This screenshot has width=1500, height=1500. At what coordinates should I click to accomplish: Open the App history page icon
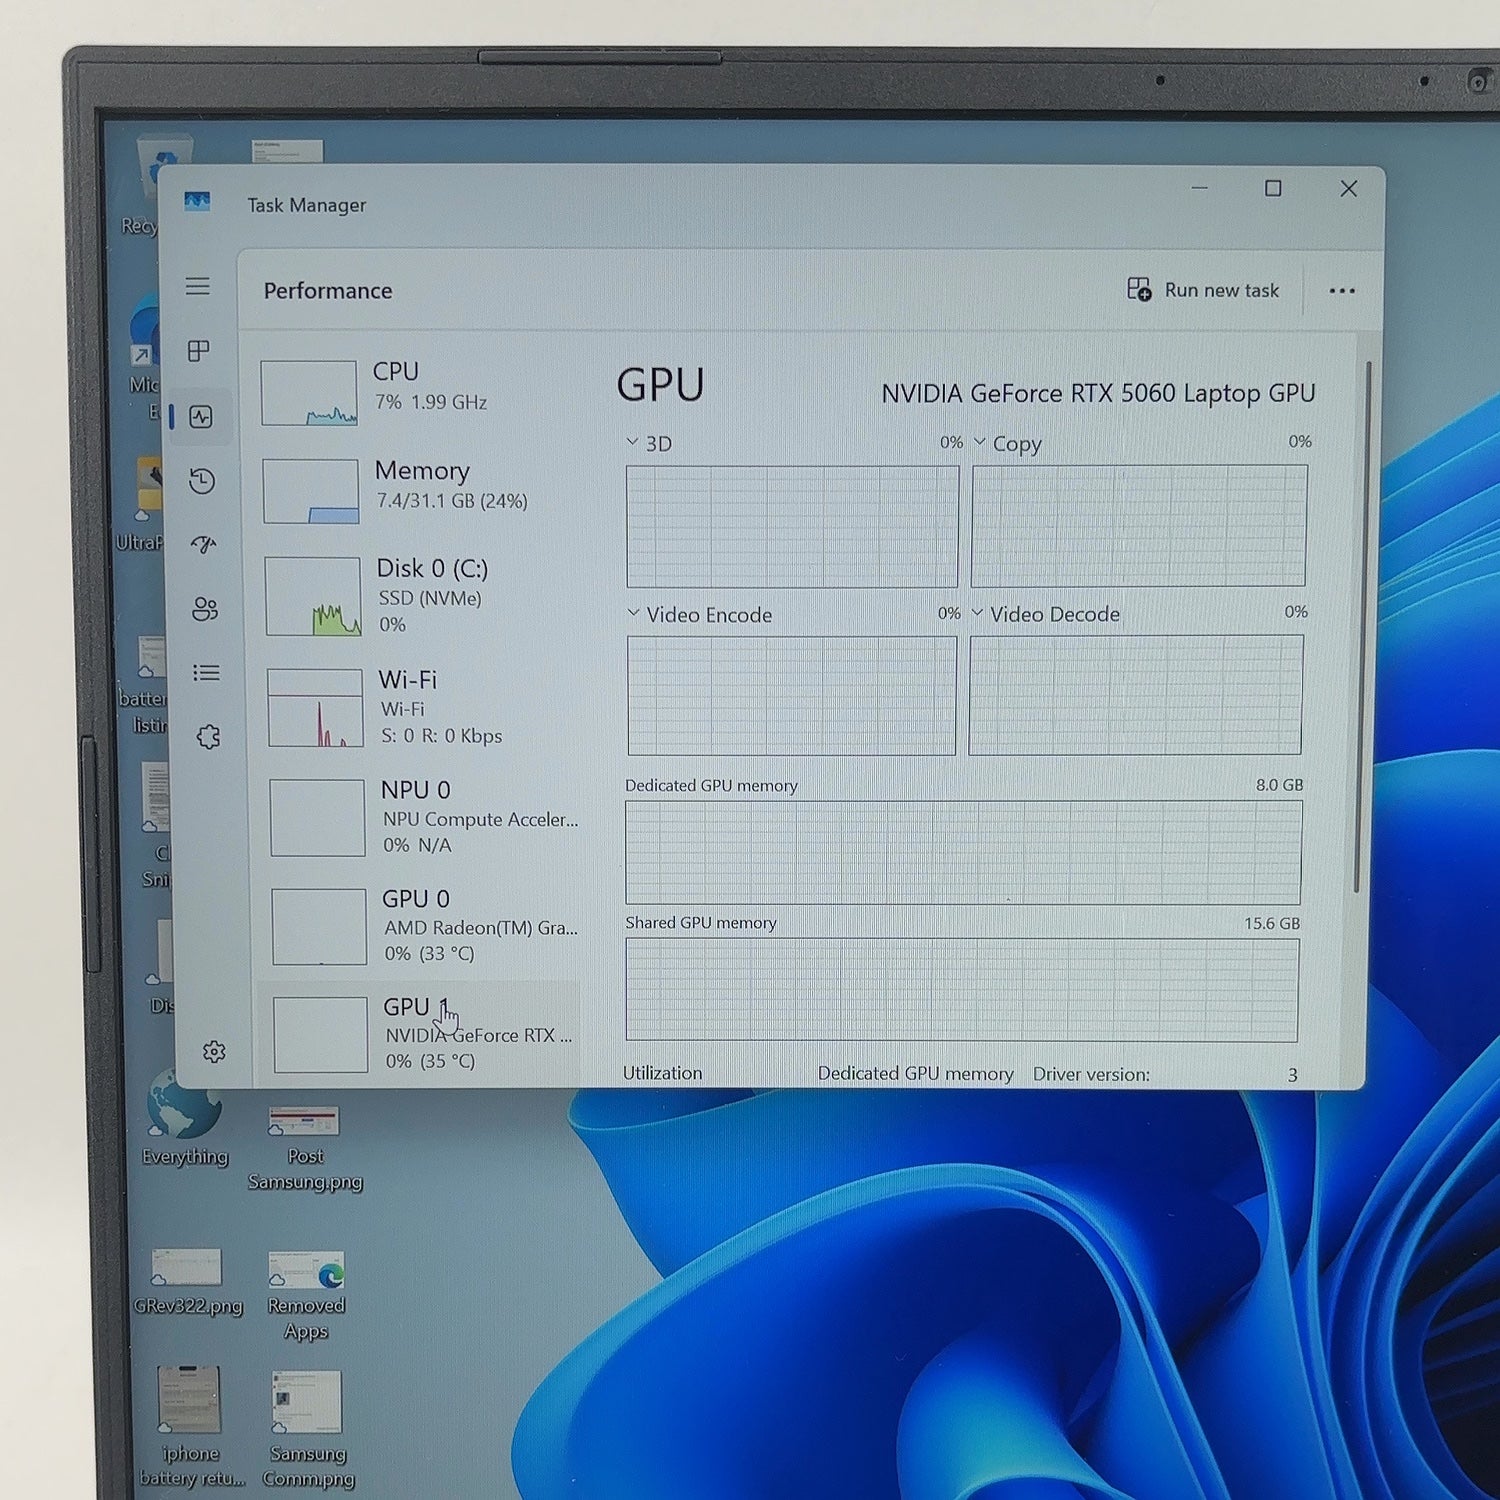pos(202,481)
